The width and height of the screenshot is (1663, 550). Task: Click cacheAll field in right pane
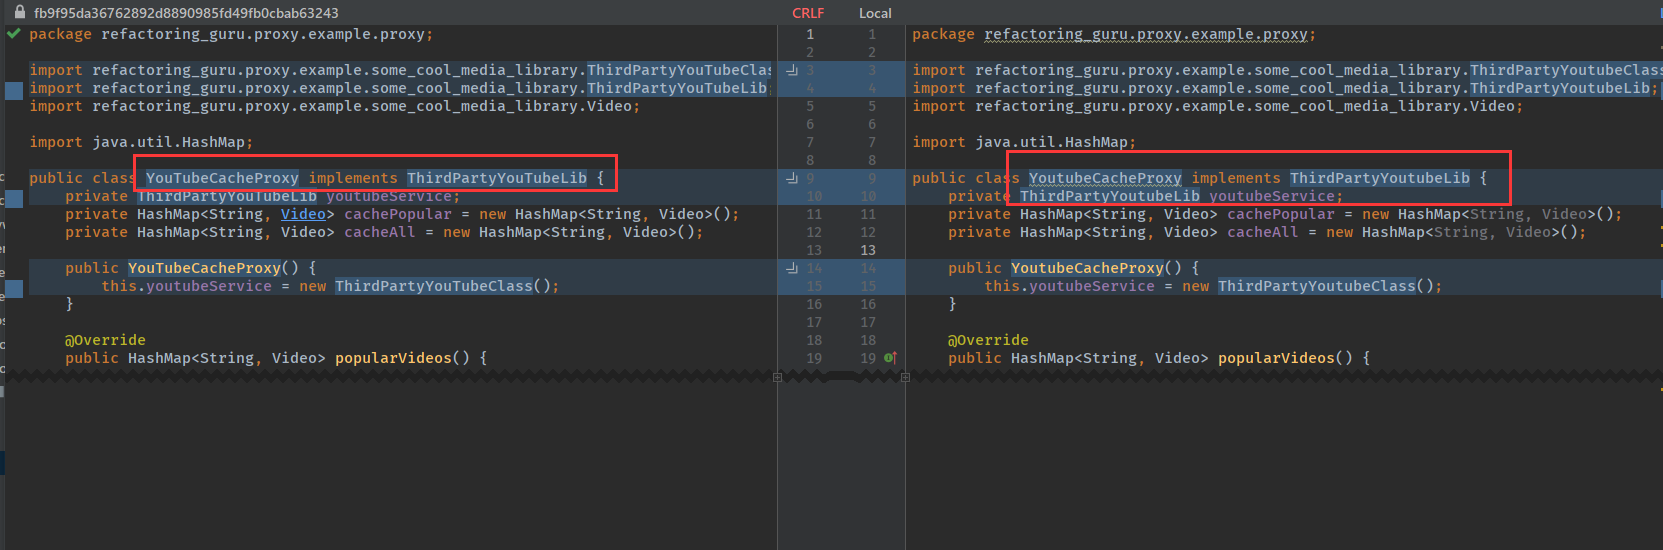click(x=1263, y=232)
